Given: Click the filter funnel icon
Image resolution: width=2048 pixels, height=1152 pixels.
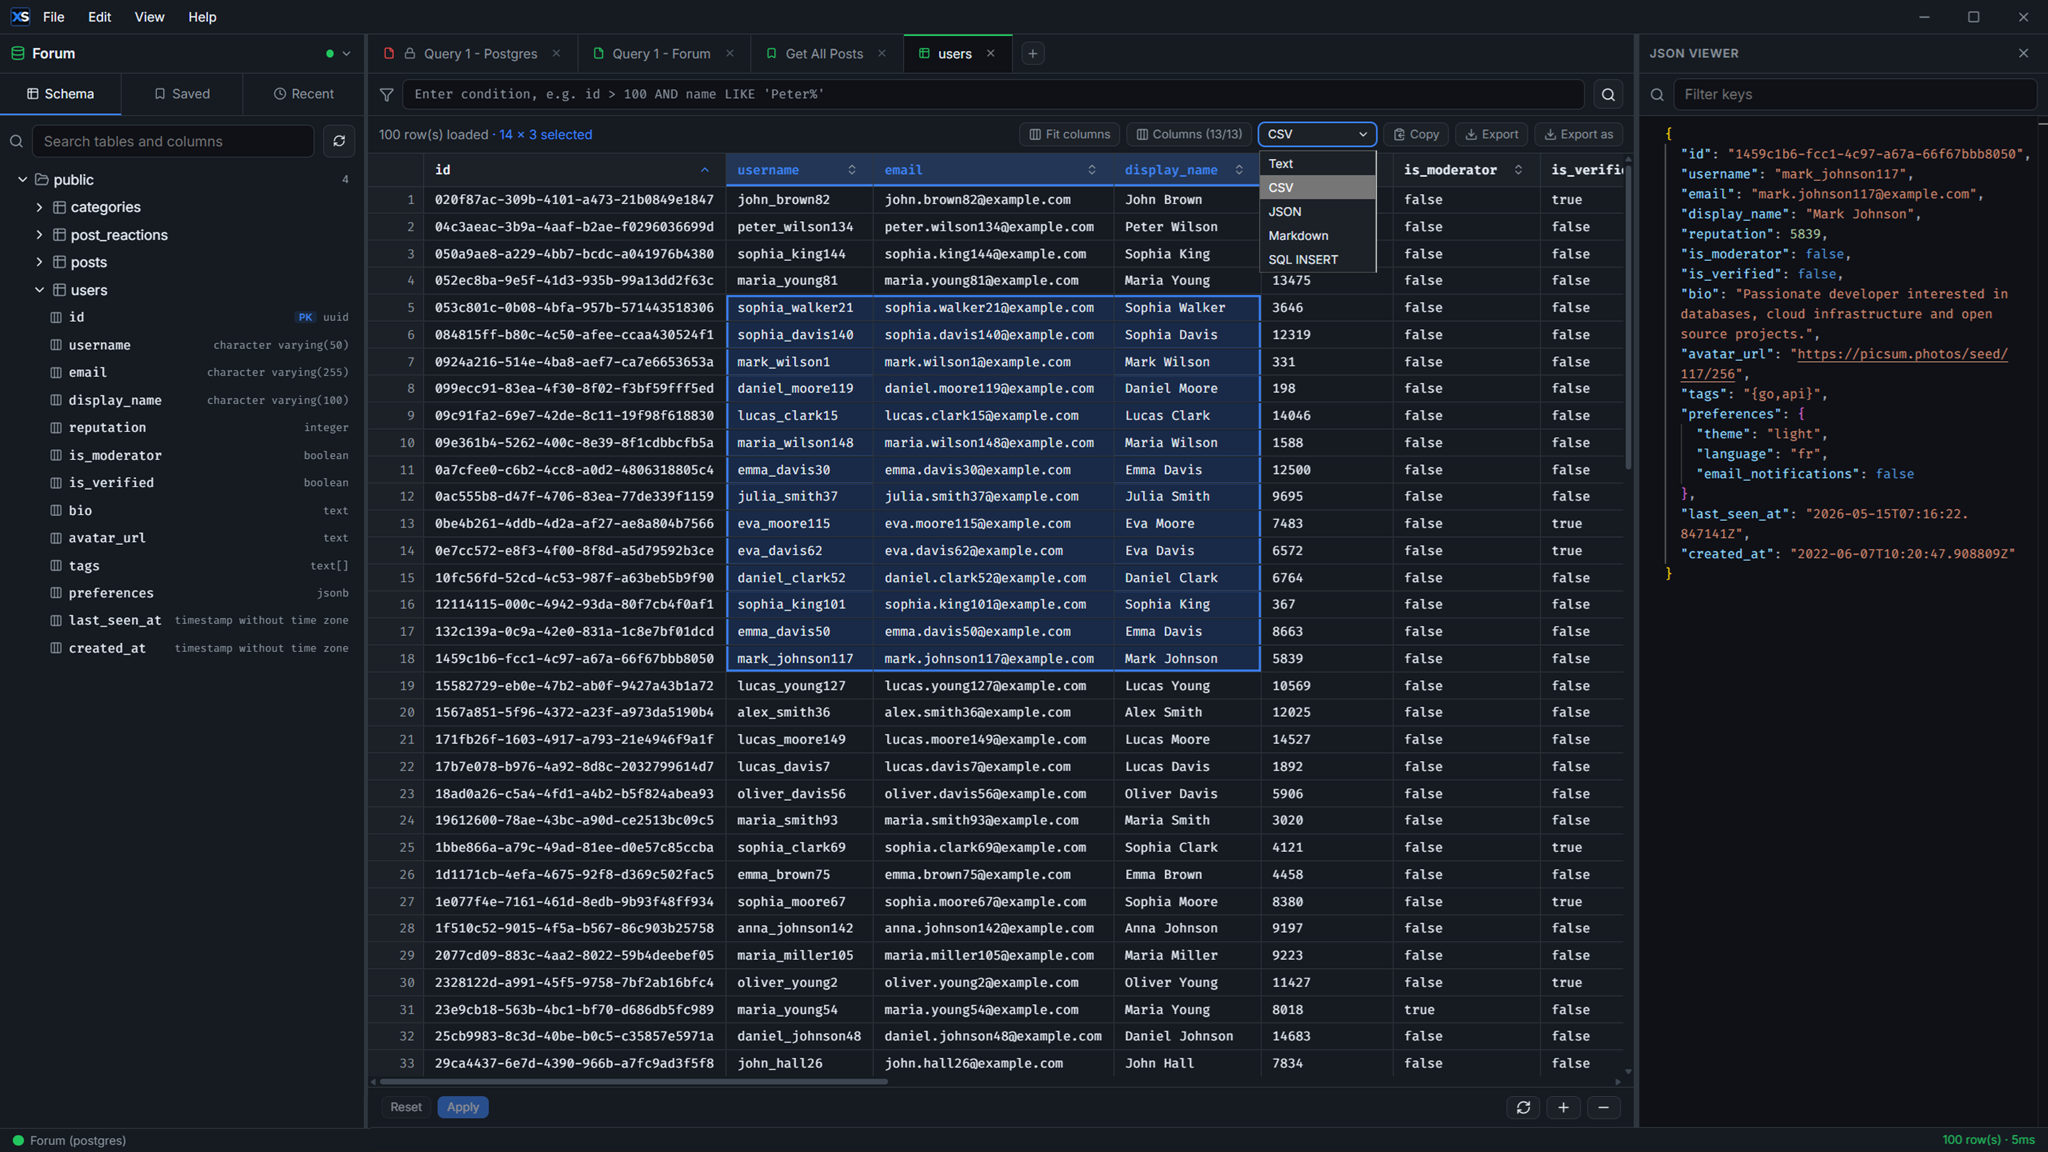Looking at the screenshot, I should tap(386, 95).
